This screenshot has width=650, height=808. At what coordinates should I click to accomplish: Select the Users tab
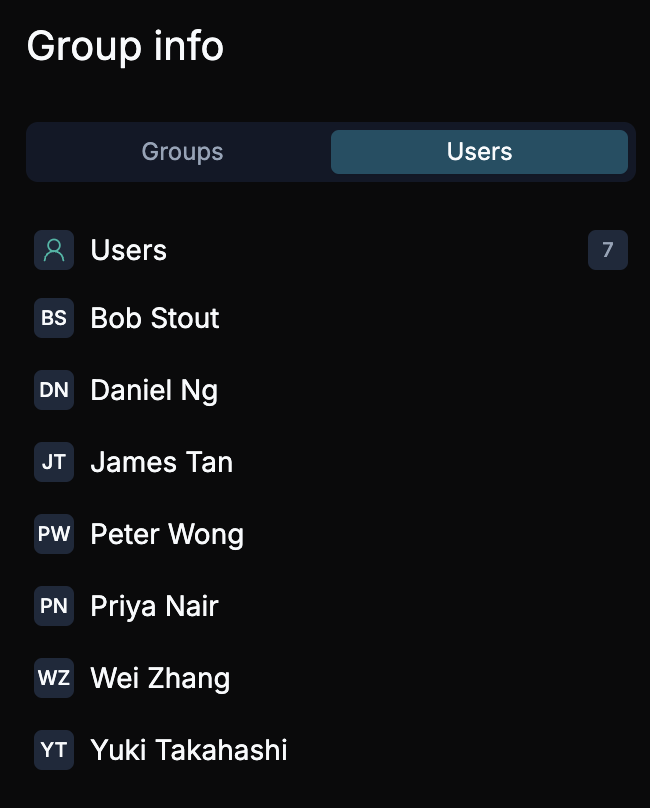479,151
